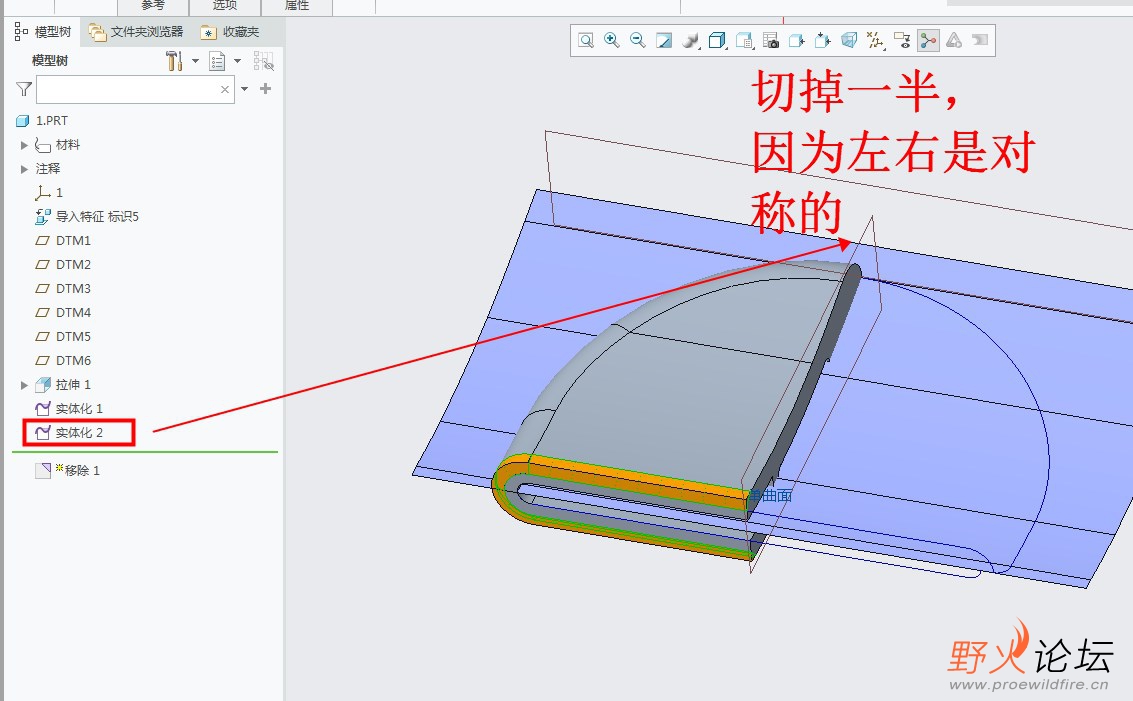1133x701 pixels.
Task: Clear the model tree search with the X
Action: click(x=225, y=90)
